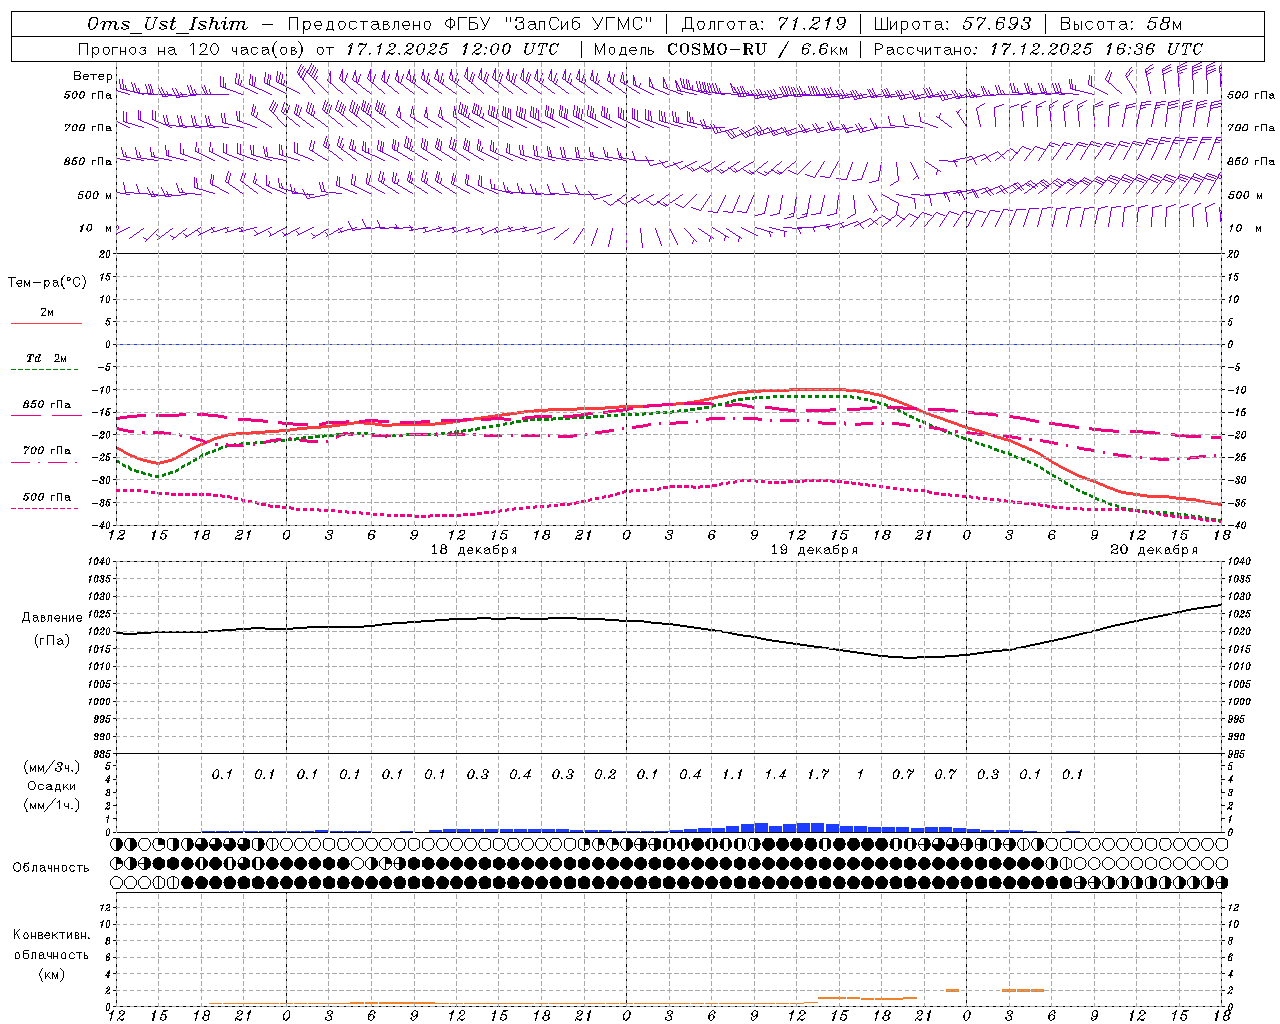1280x1024 pixels.
Task: Click the forecast start time 17.12.2025 12:00 UTC
Action: tap(452, 48)
